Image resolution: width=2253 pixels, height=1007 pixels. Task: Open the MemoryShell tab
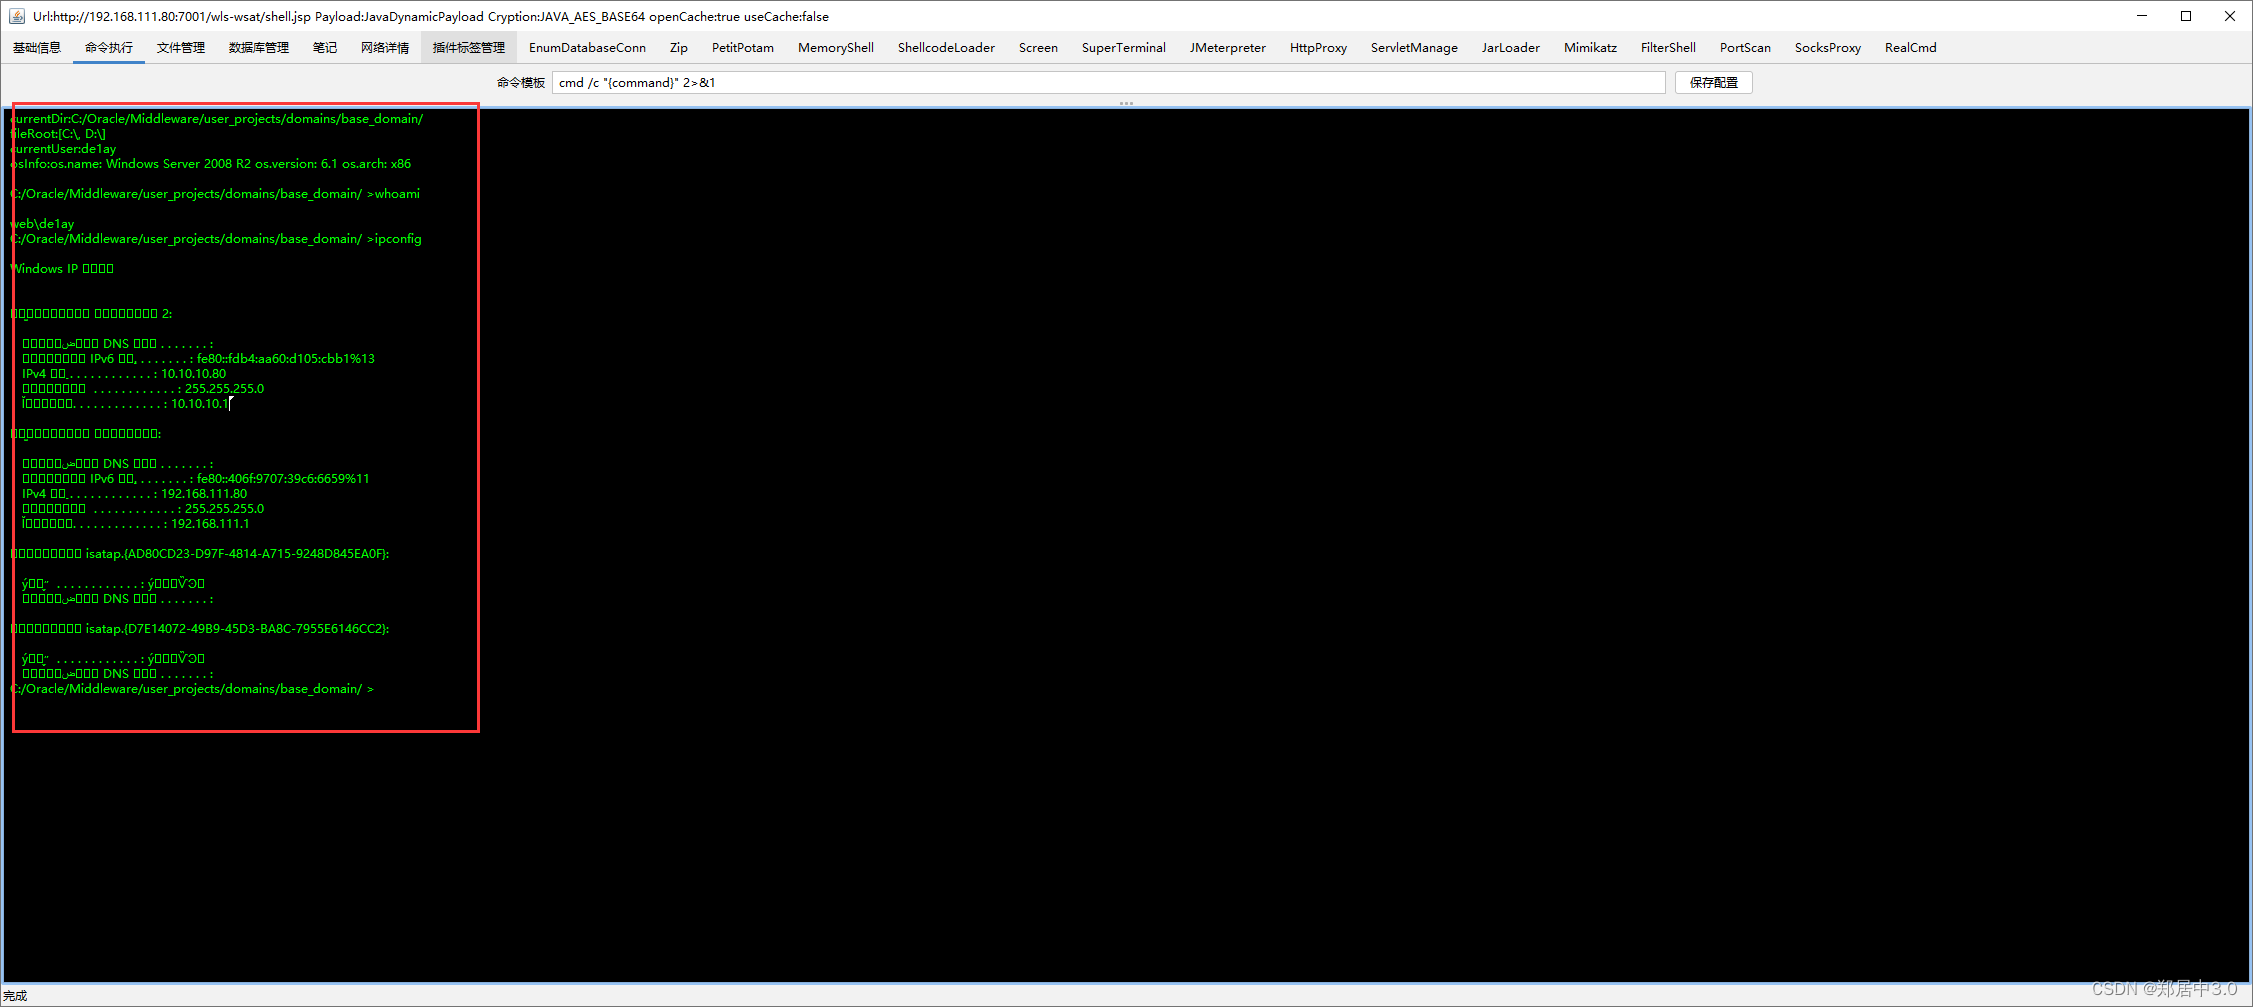click(836, 48)
